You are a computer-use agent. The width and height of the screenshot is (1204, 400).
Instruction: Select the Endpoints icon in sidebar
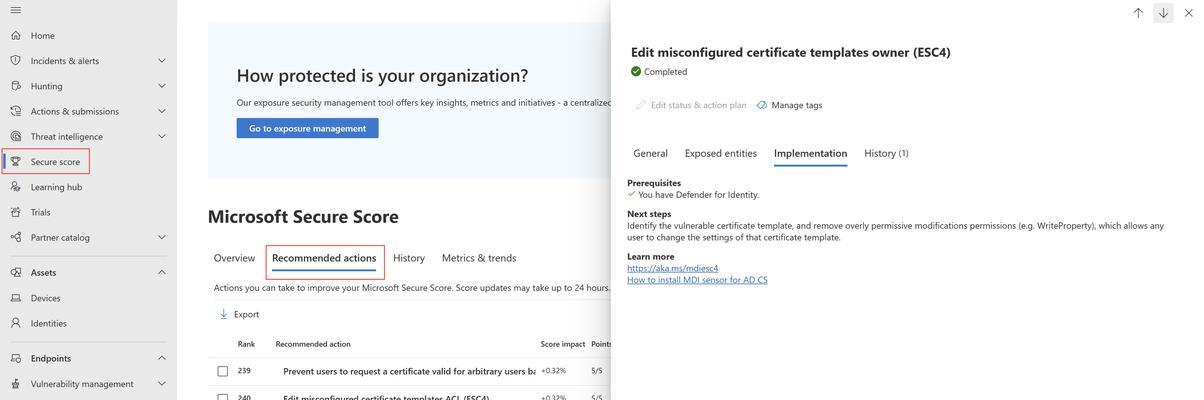(x=15, y=358)
